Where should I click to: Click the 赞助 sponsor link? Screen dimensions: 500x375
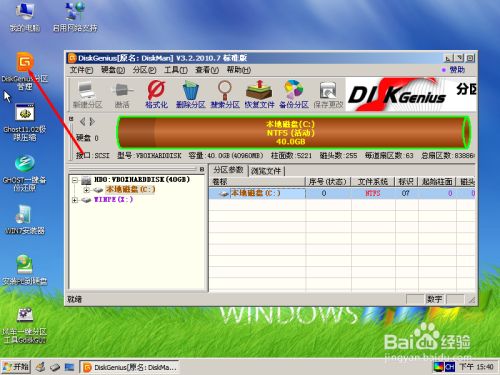pyautogui.click(x=457, y=70)
